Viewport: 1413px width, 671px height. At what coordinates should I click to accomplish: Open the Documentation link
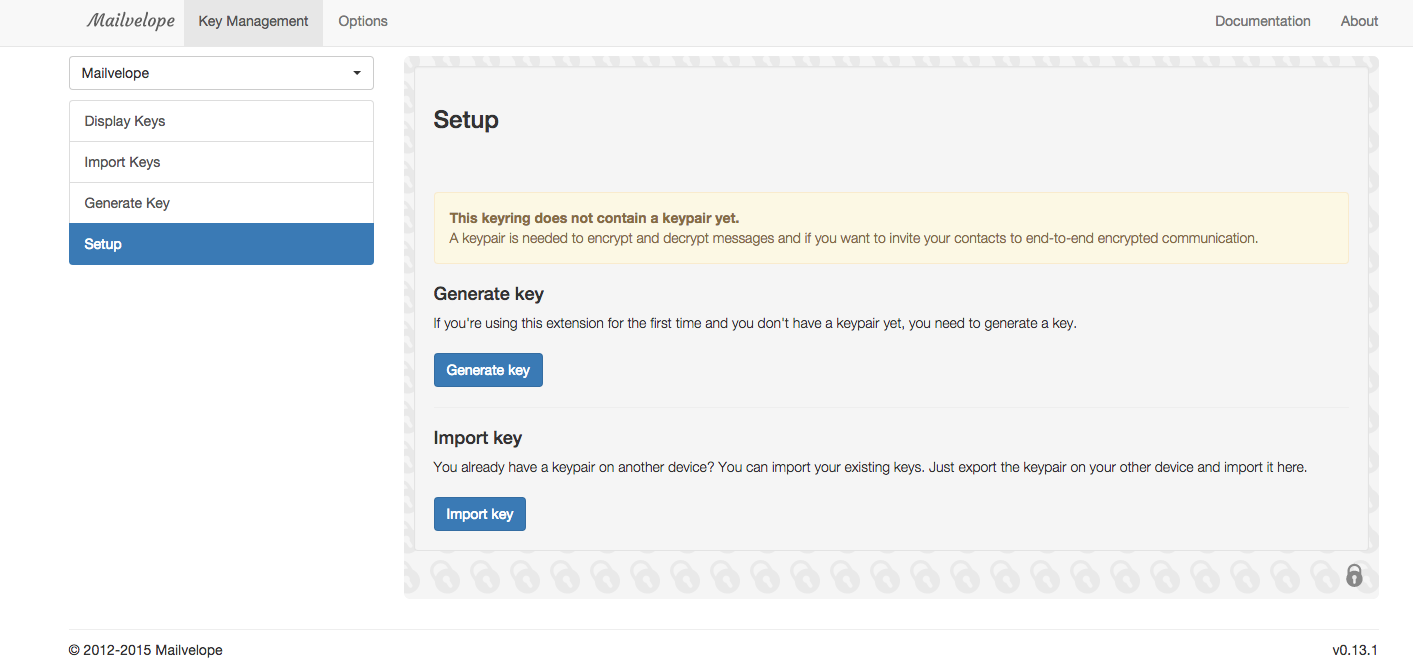(x=1262, y=21)
